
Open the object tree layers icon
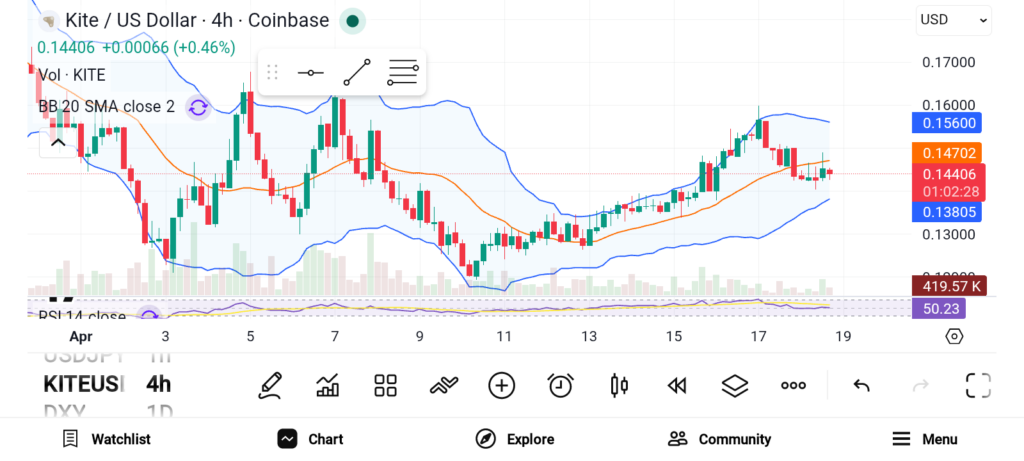point(735,386)
